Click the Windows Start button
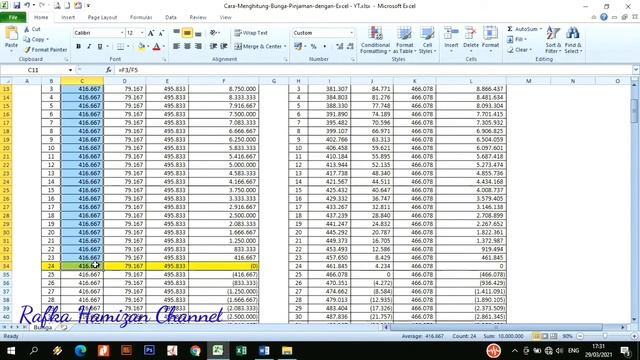The width and height of the screenshot is (640, 360). point(11,350)
